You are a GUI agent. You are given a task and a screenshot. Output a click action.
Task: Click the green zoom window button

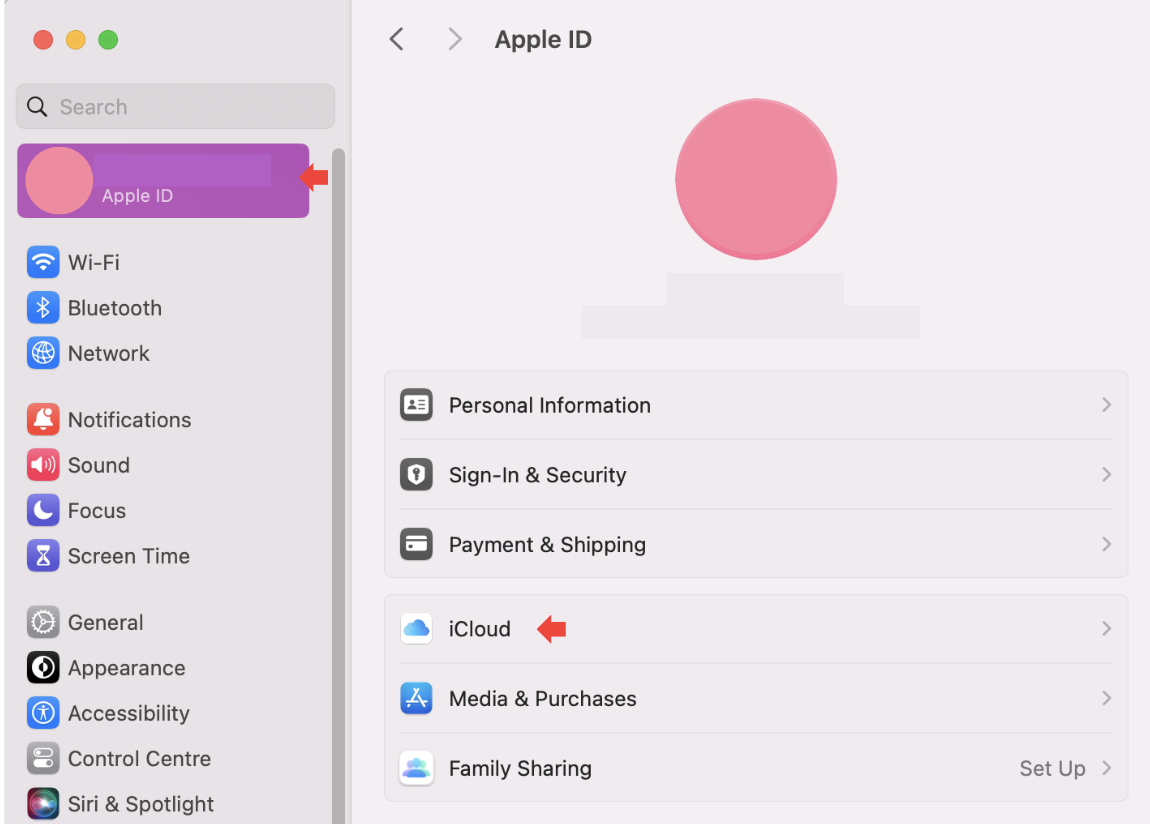point(108,40)
